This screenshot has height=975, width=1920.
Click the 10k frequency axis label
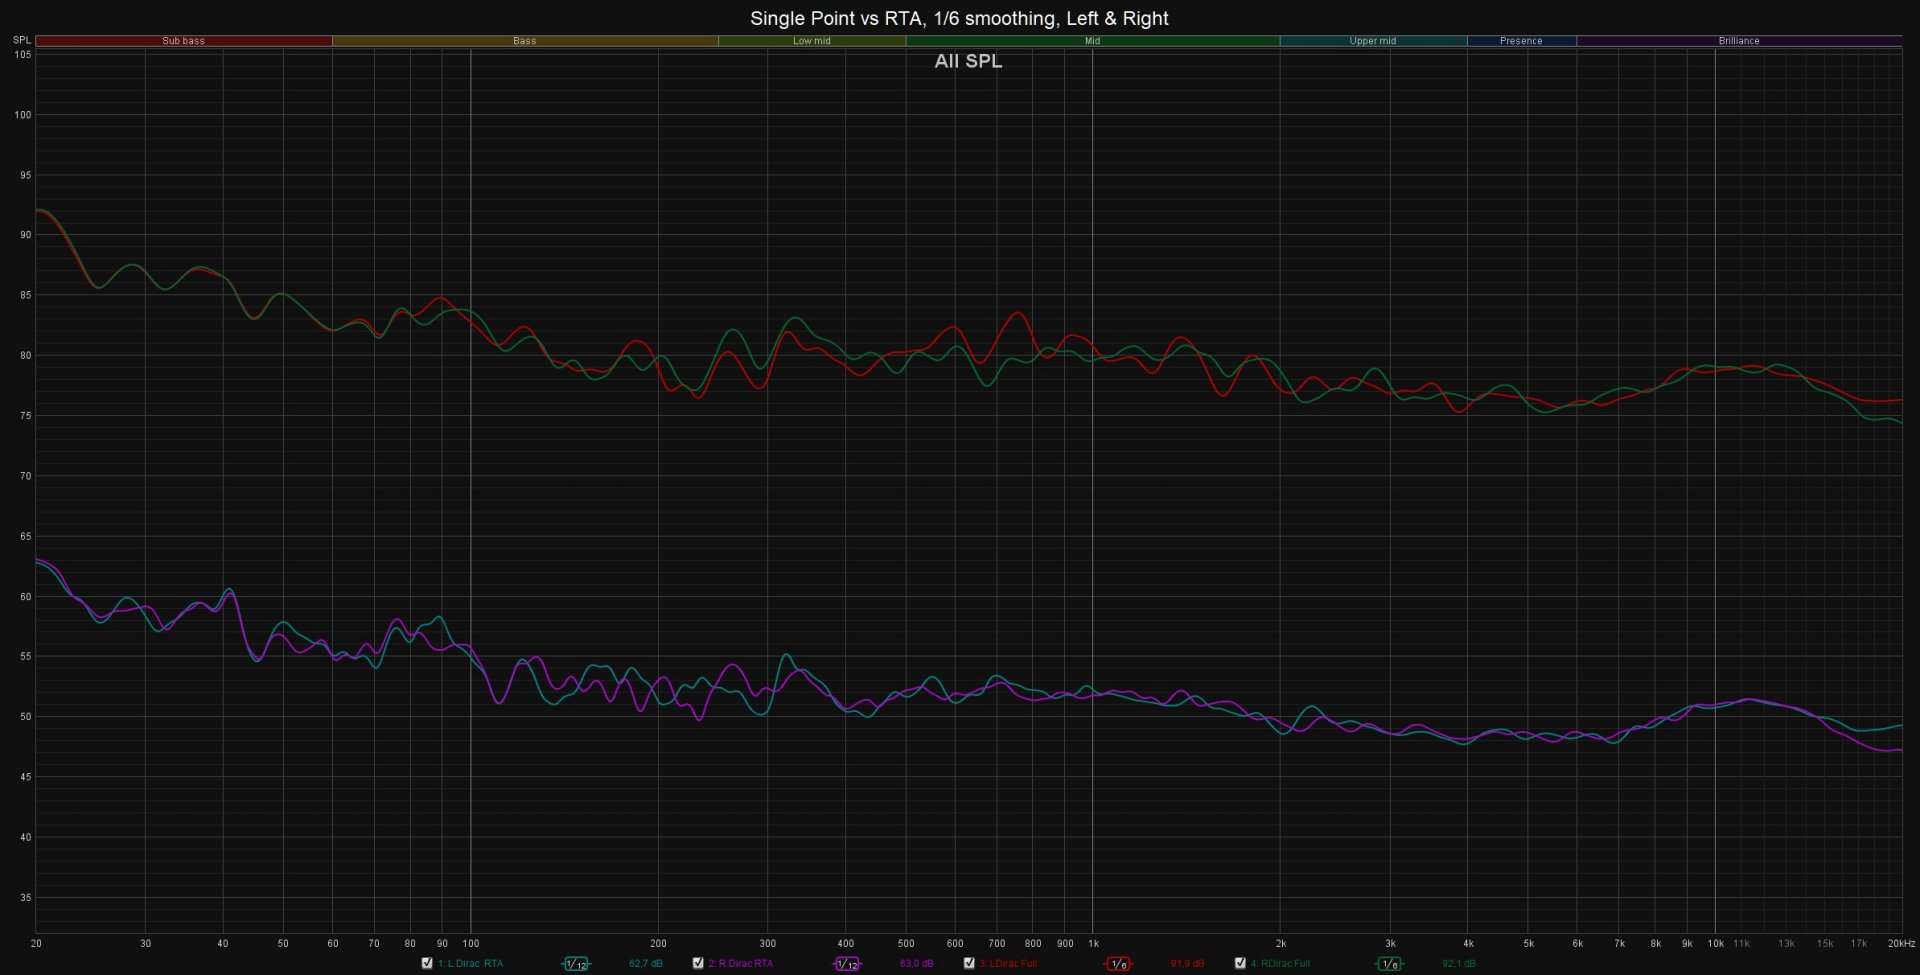pyautogui.click(x=1716, y=943)
